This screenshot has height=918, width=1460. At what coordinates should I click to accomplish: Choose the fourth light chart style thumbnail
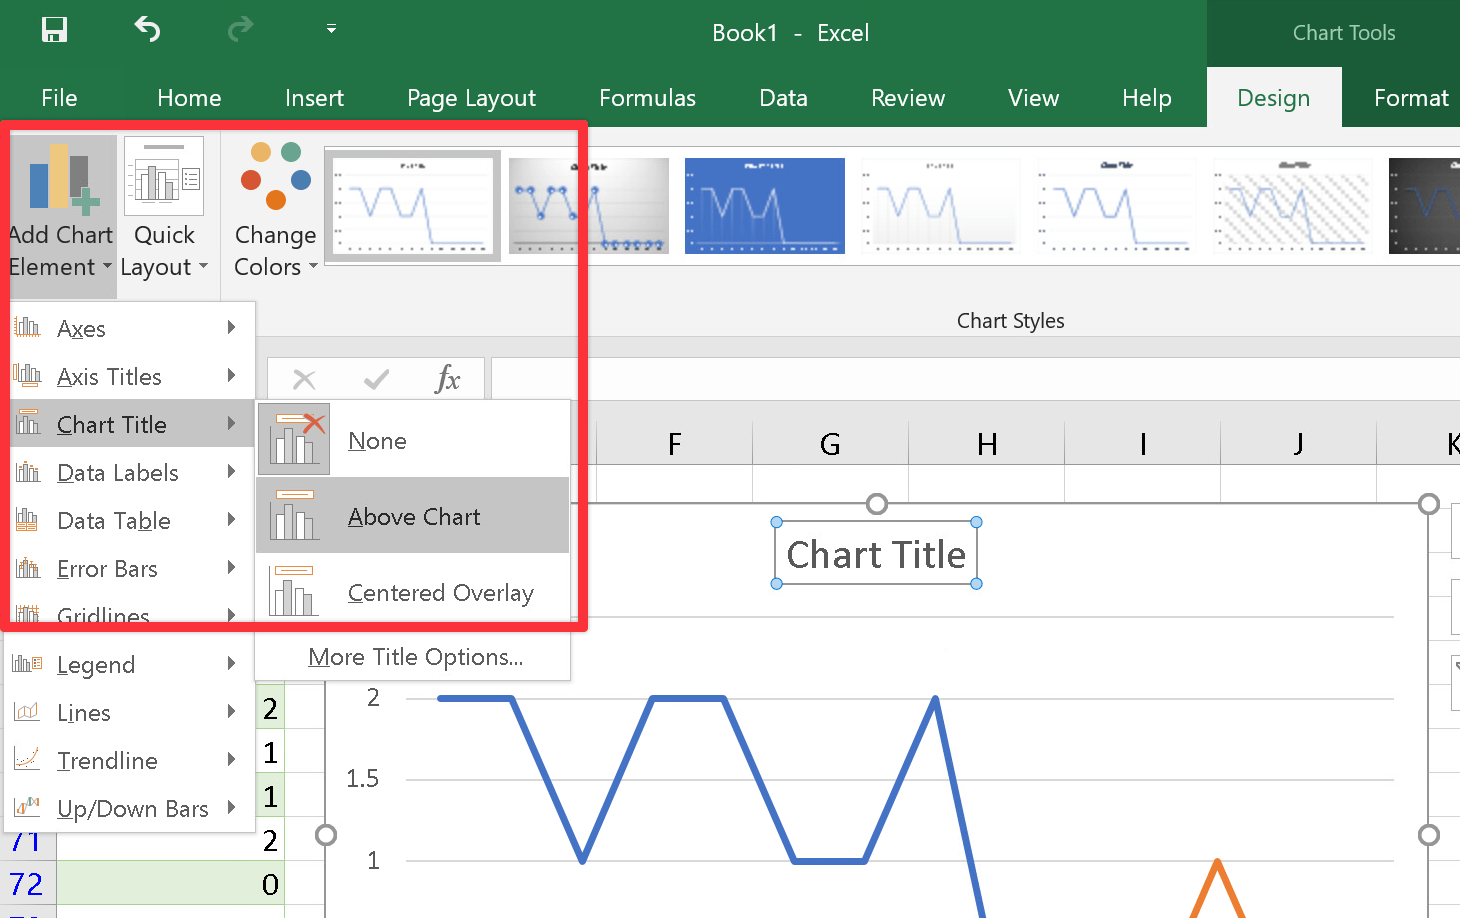point(941,205)
